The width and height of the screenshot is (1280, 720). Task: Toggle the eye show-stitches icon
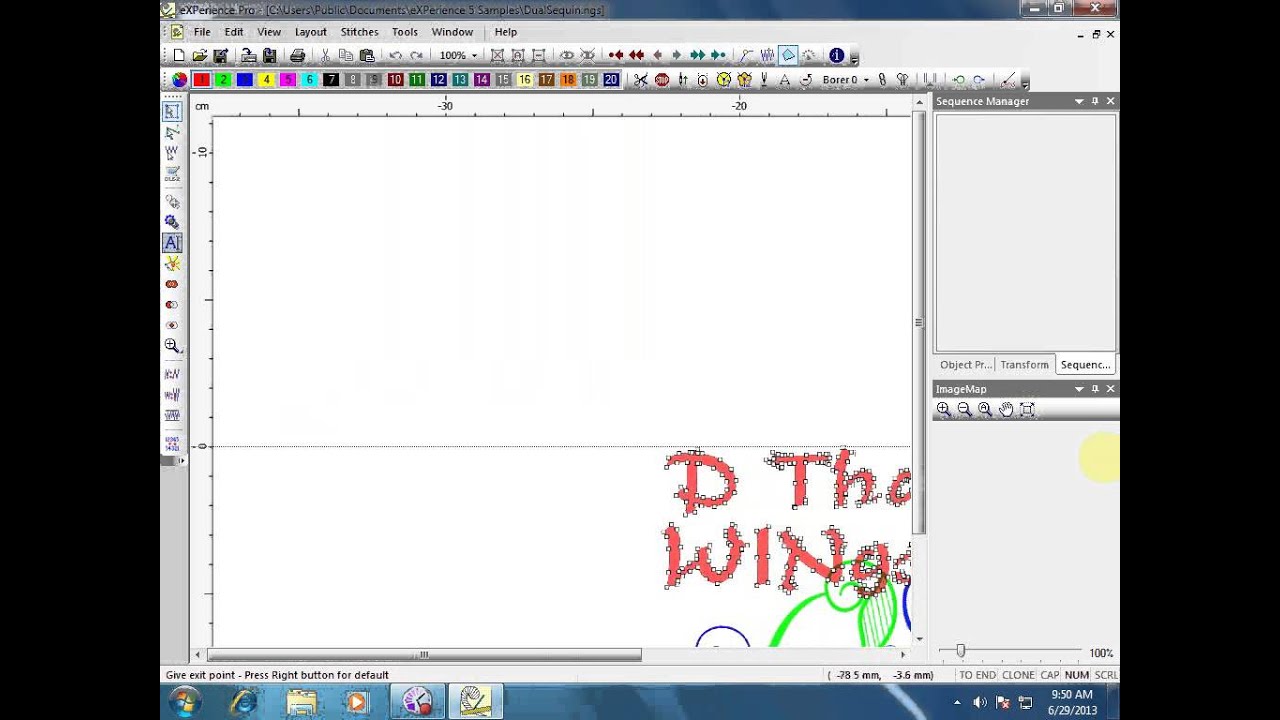(566, 56)
